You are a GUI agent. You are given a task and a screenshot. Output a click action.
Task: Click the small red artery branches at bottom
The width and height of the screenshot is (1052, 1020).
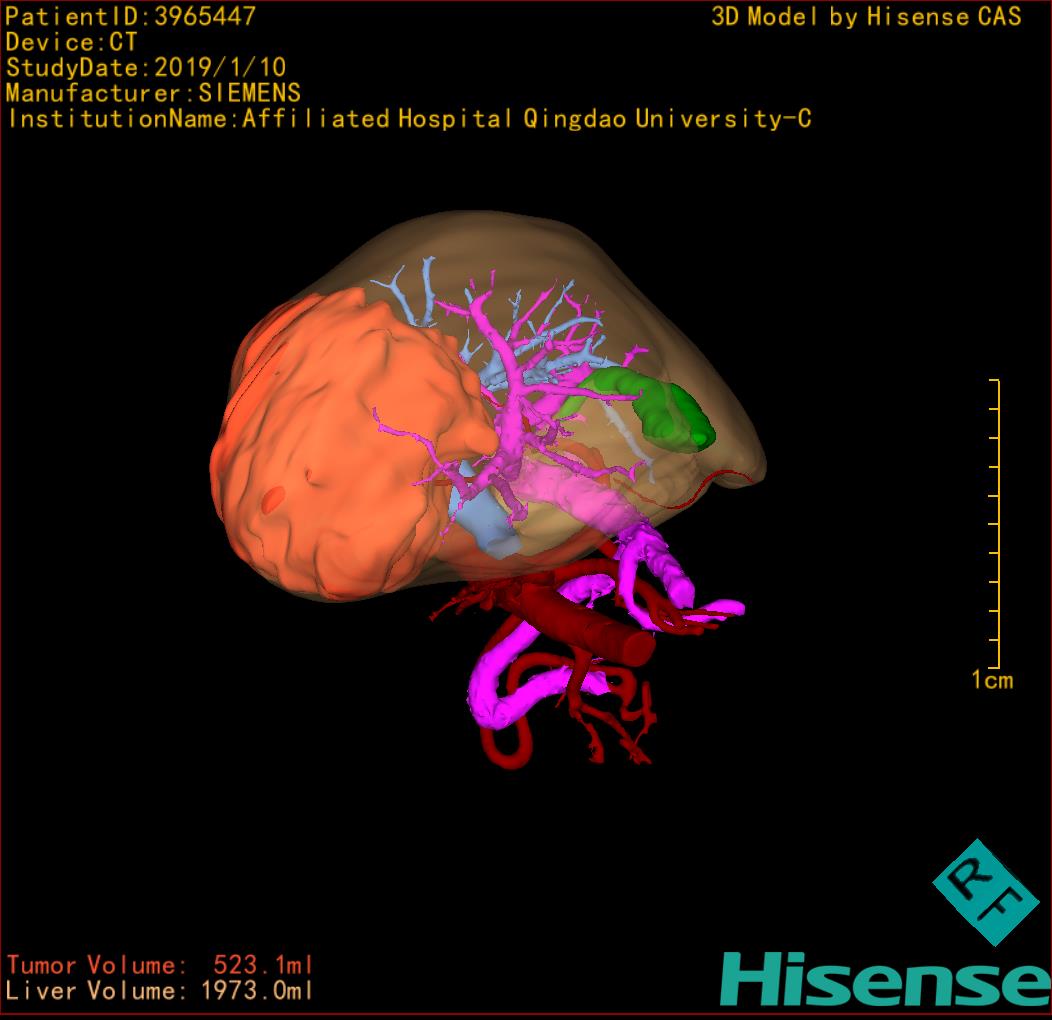point(615,730)
